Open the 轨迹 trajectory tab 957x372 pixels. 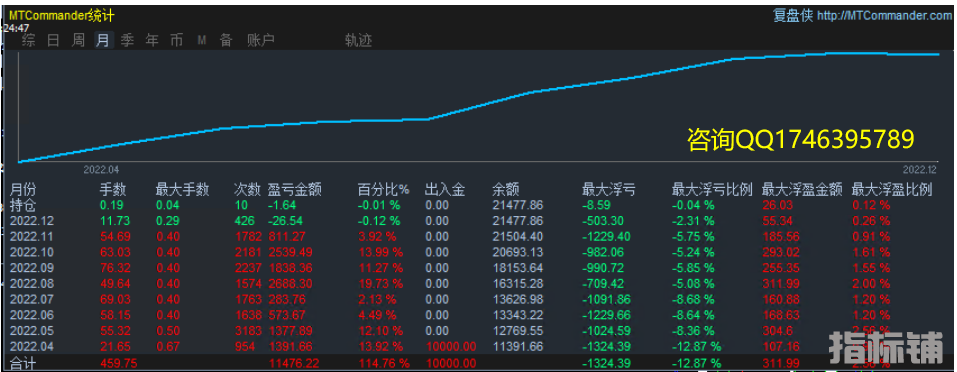(x=358, y=41)
